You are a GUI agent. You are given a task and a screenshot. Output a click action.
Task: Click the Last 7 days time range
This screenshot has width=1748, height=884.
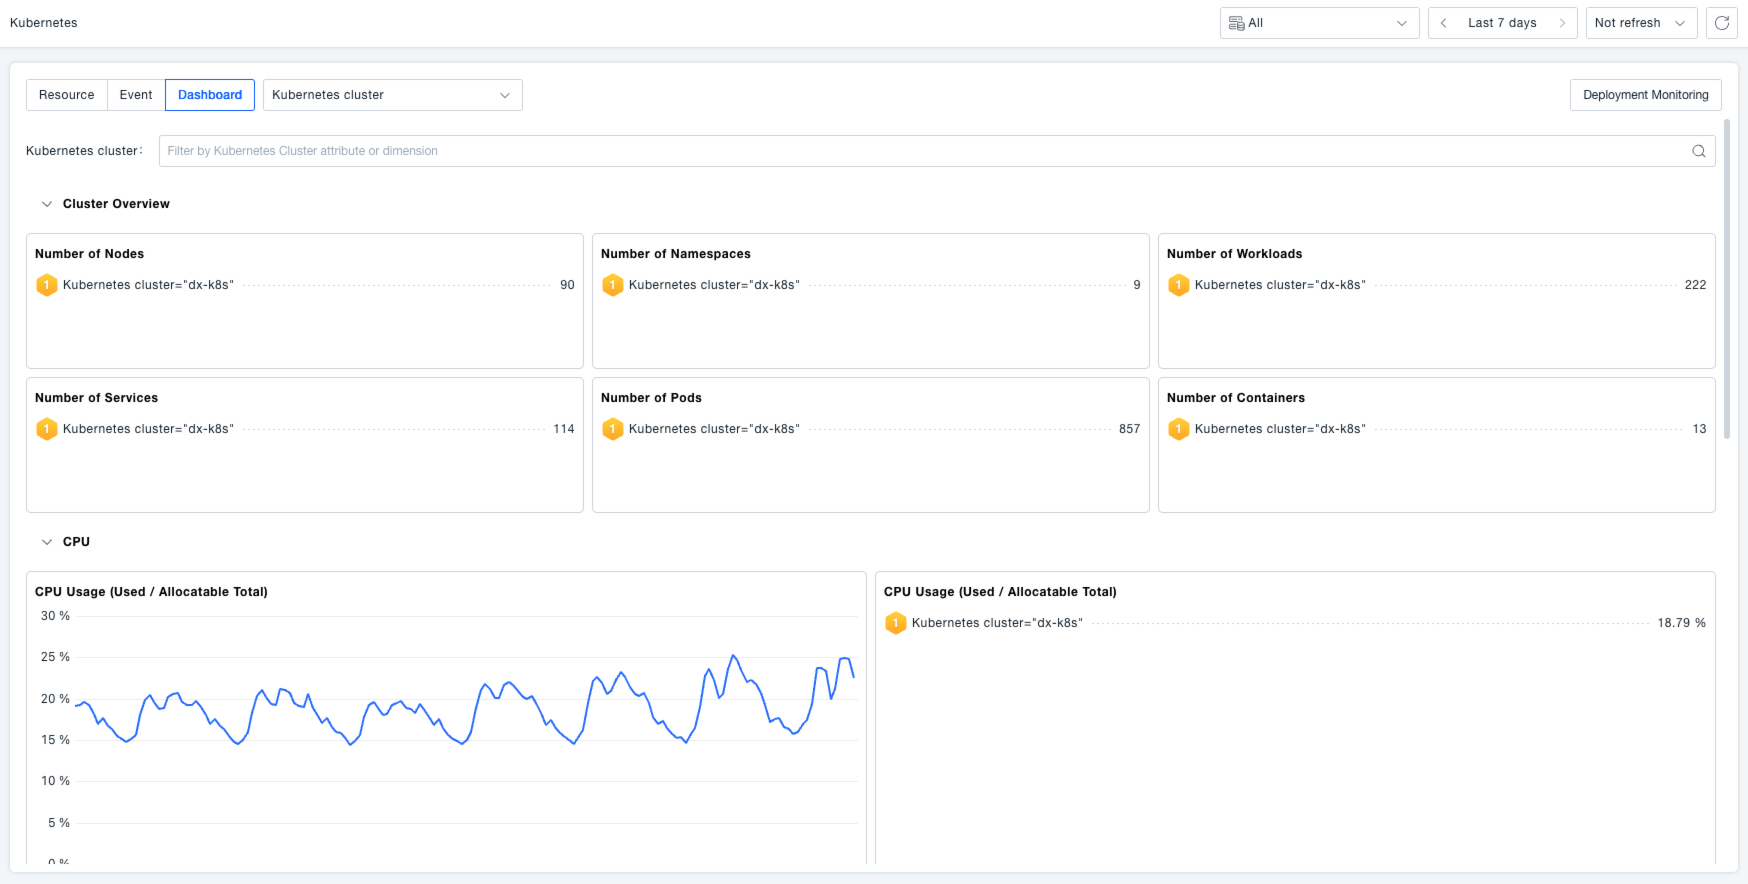point(1502,23)
